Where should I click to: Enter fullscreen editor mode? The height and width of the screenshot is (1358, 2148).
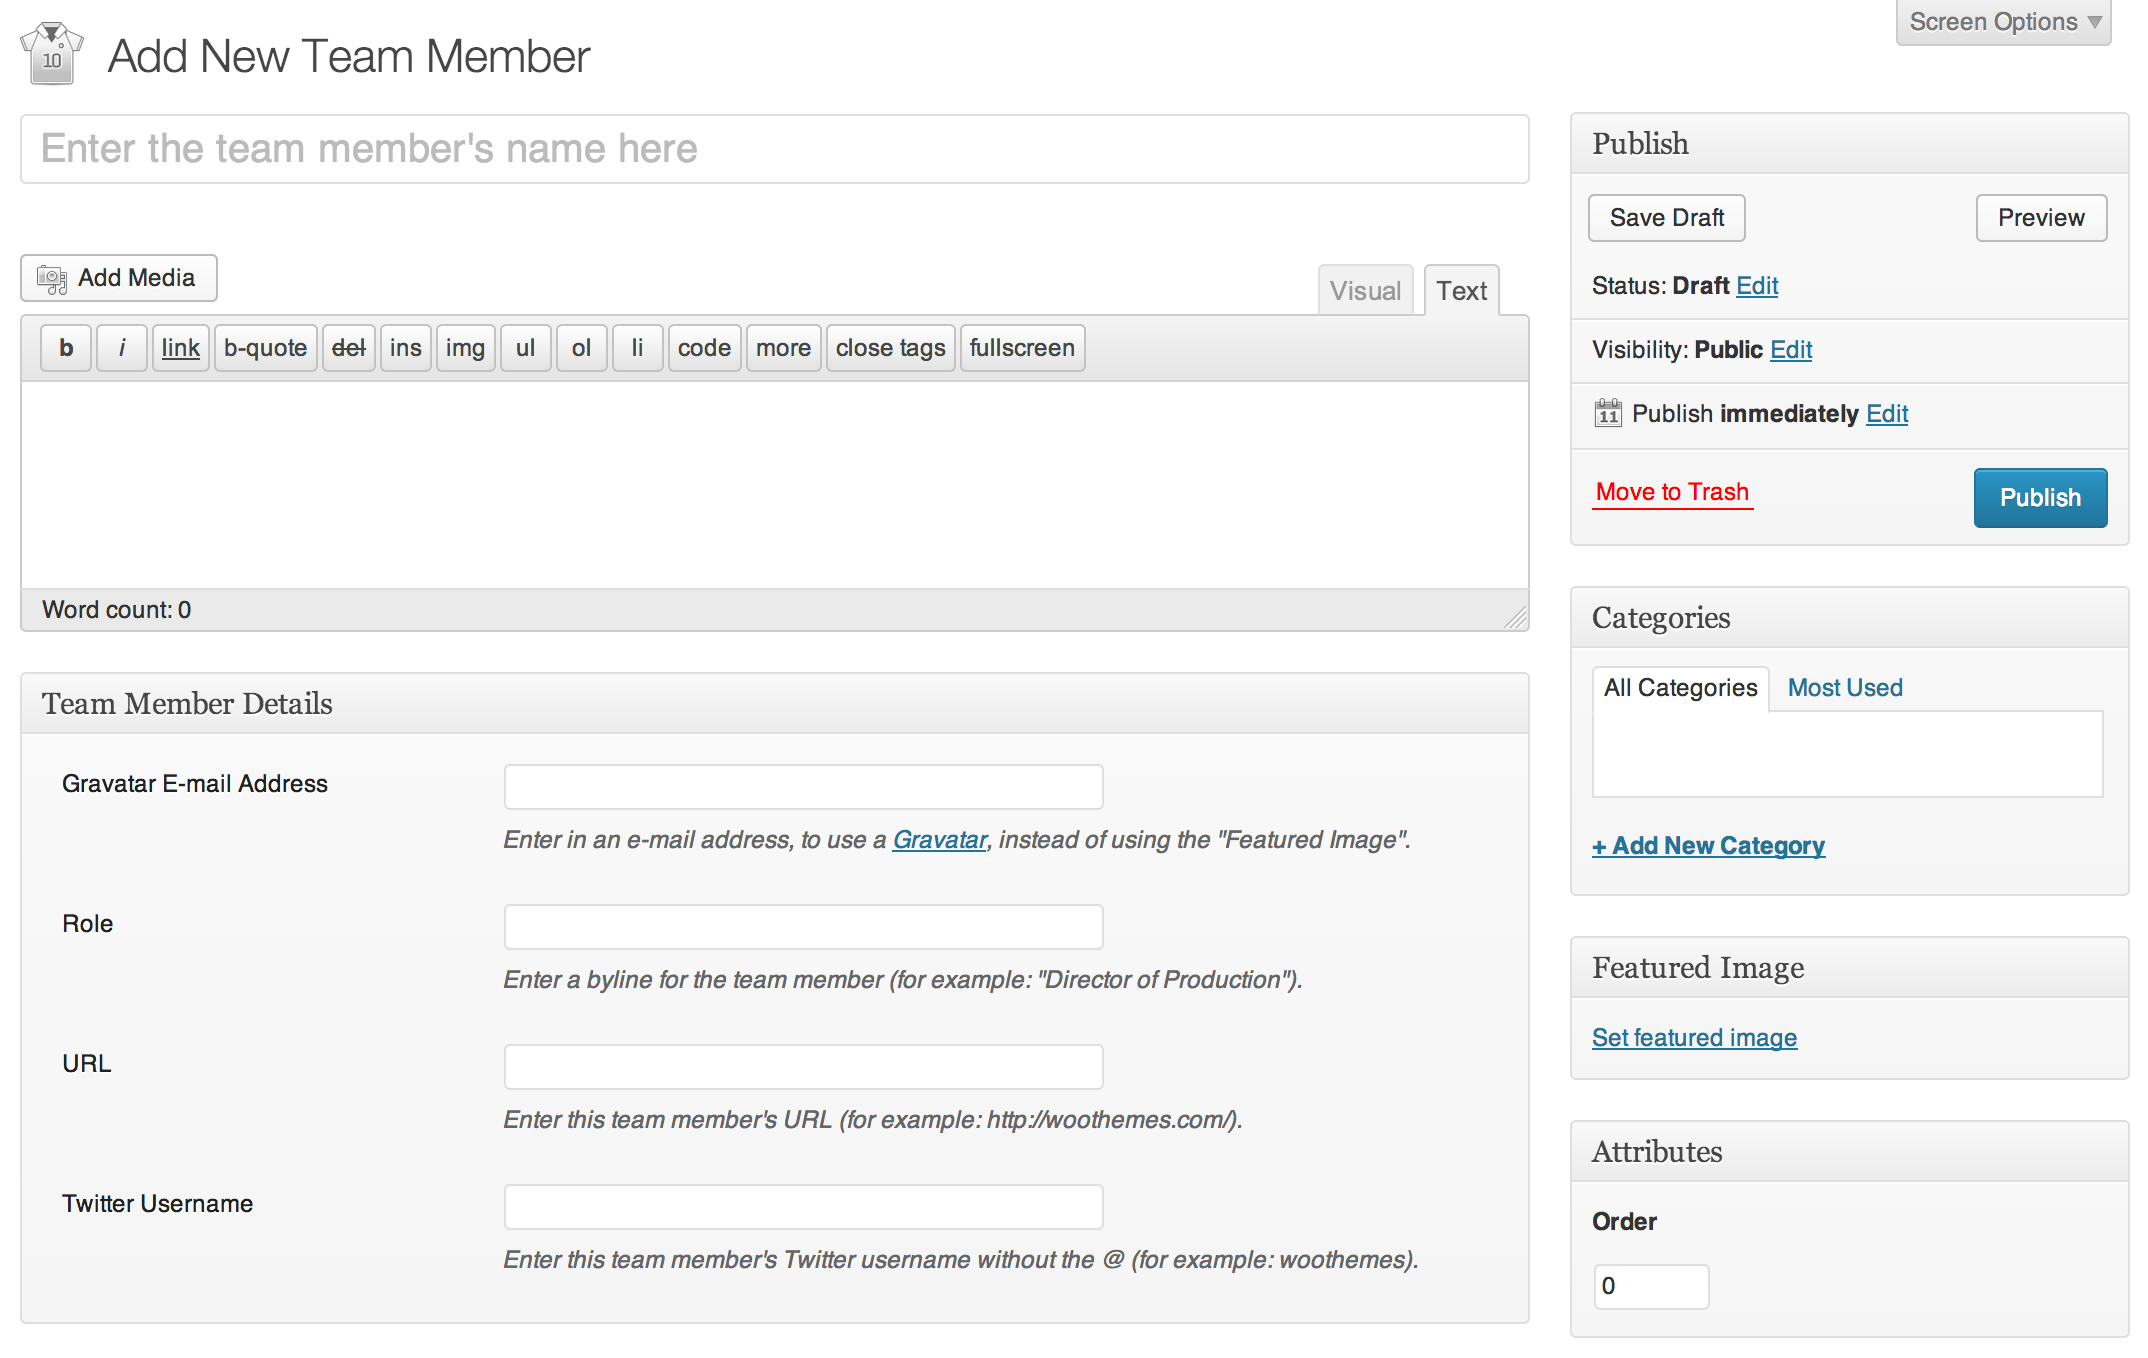point(1021,348)
